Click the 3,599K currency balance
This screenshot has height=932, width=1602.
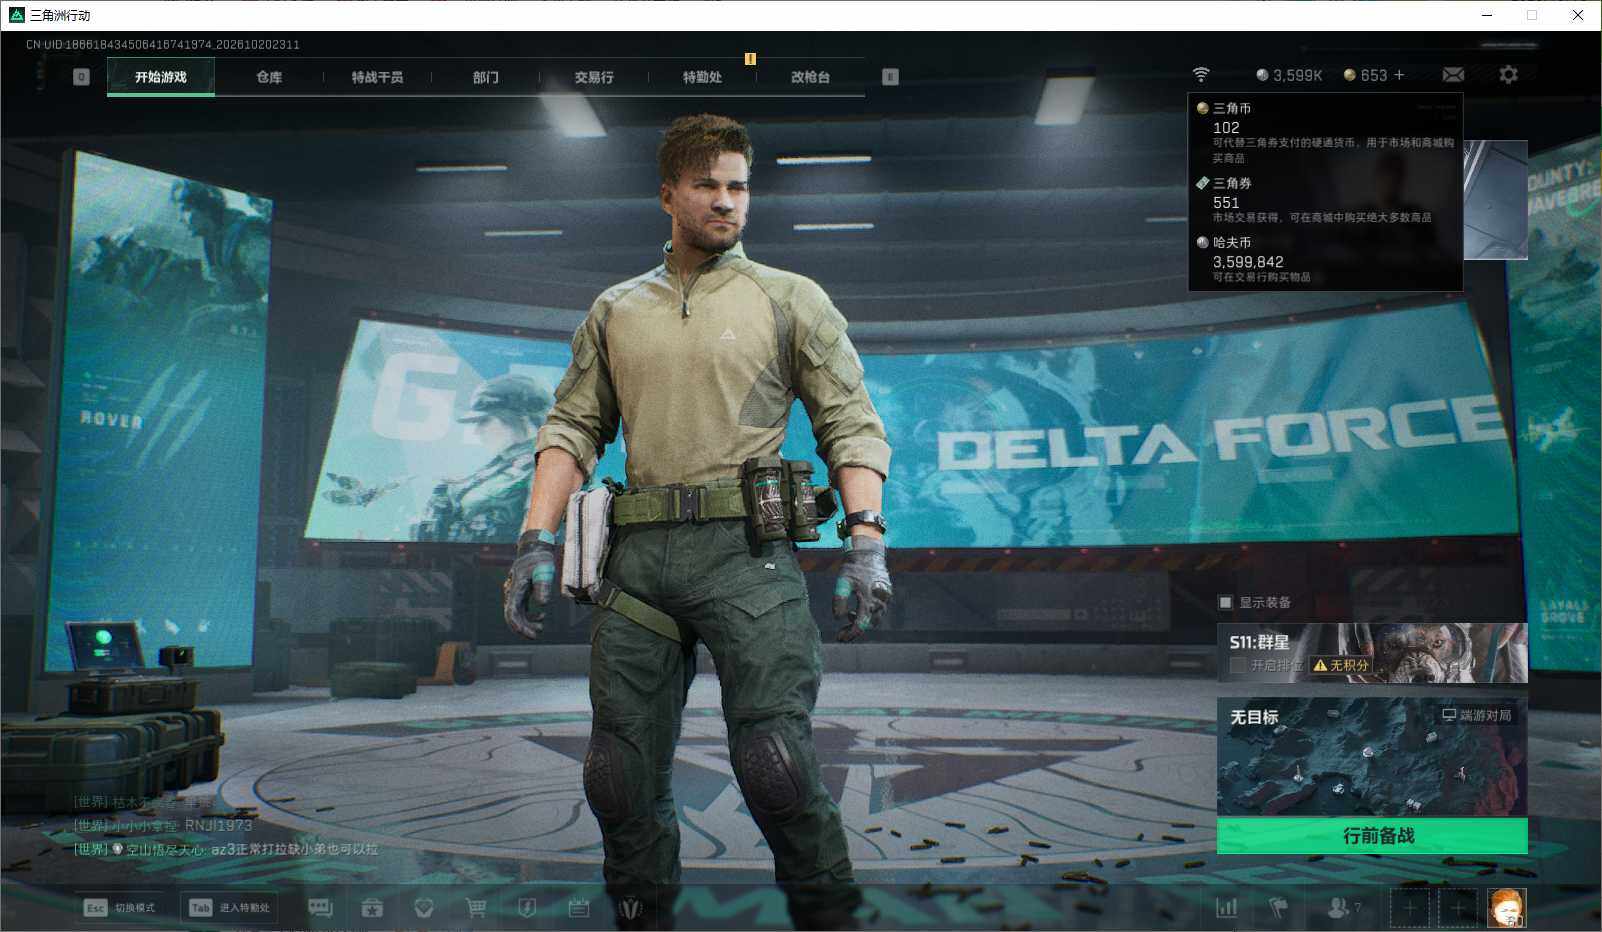(x=1289, y=75)
